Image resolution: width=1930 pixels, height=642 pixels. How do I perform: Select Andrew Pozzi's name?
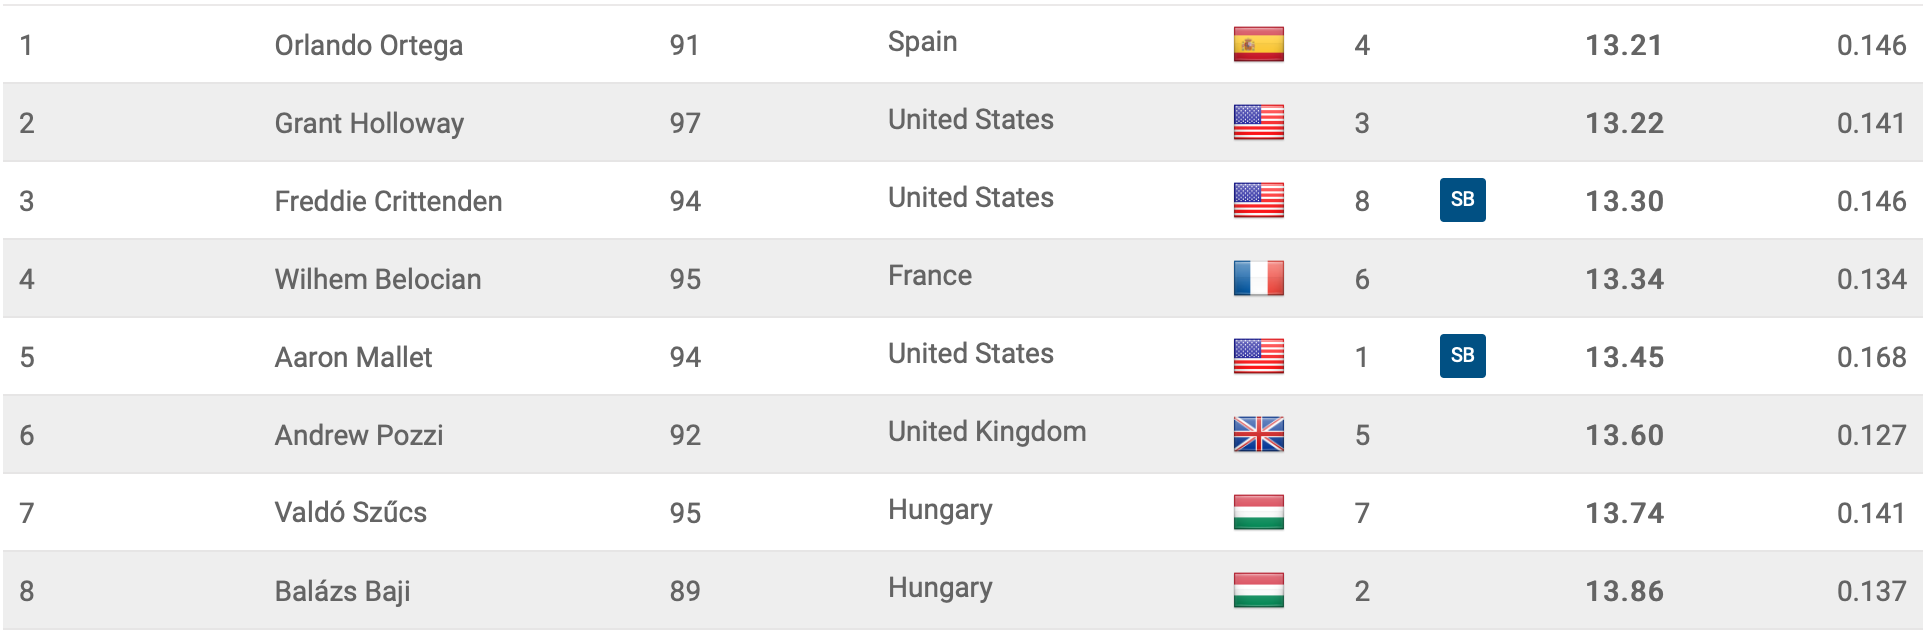point(358,435)
